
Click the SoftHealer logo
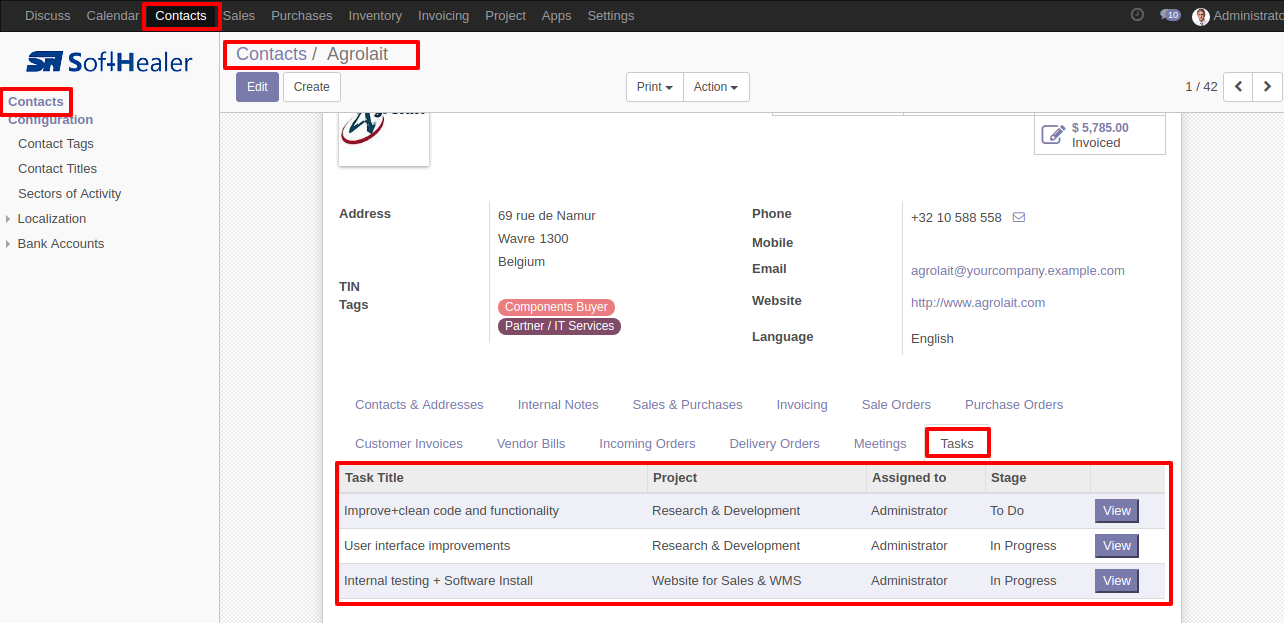coord(109,62)
